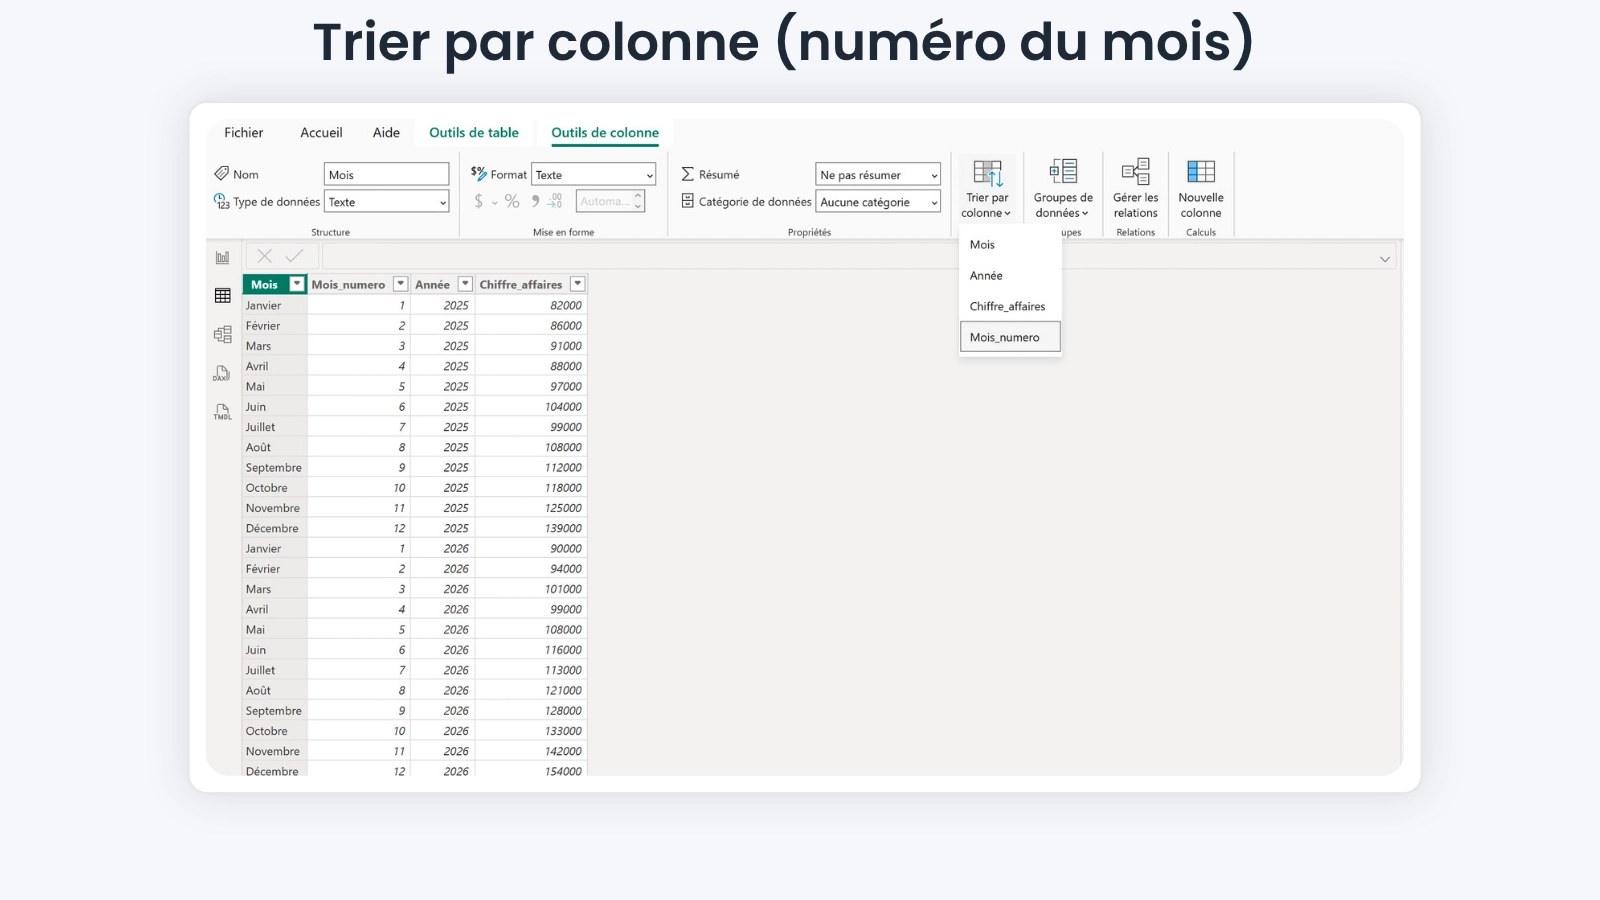Click the decimal places icon
Viewport: 1600px width, 900px height.
point(555,201)
